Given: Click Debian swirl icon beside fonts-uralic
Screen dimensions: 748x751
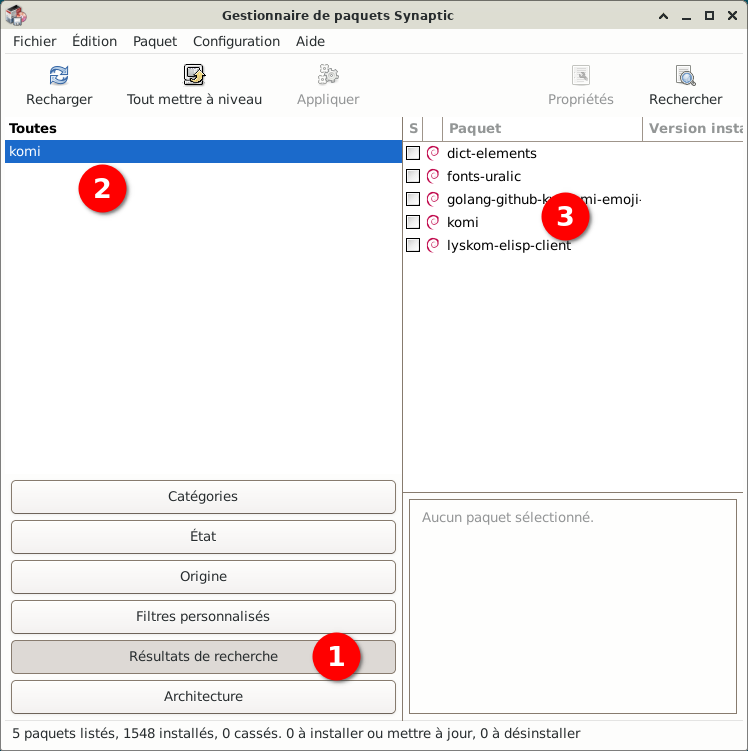Looking at the screenshot, I should [432, 176].
